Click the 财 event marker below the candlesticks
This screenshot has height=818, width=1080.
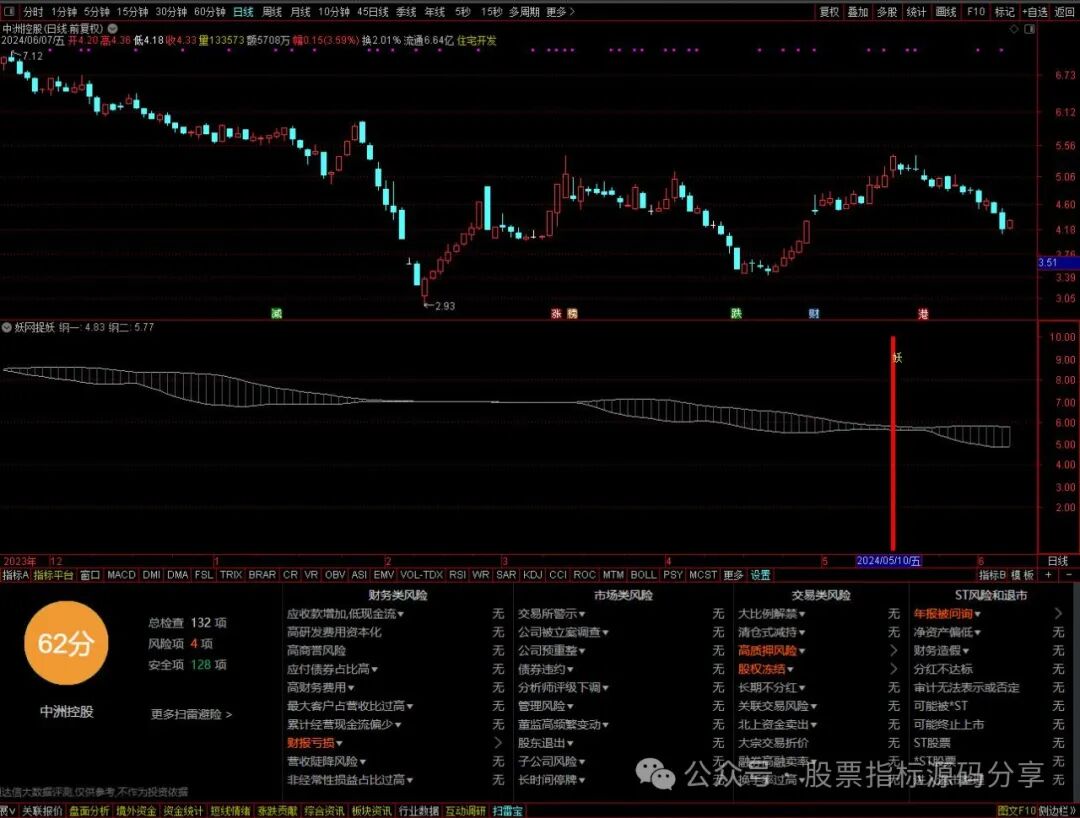[814, 313]
